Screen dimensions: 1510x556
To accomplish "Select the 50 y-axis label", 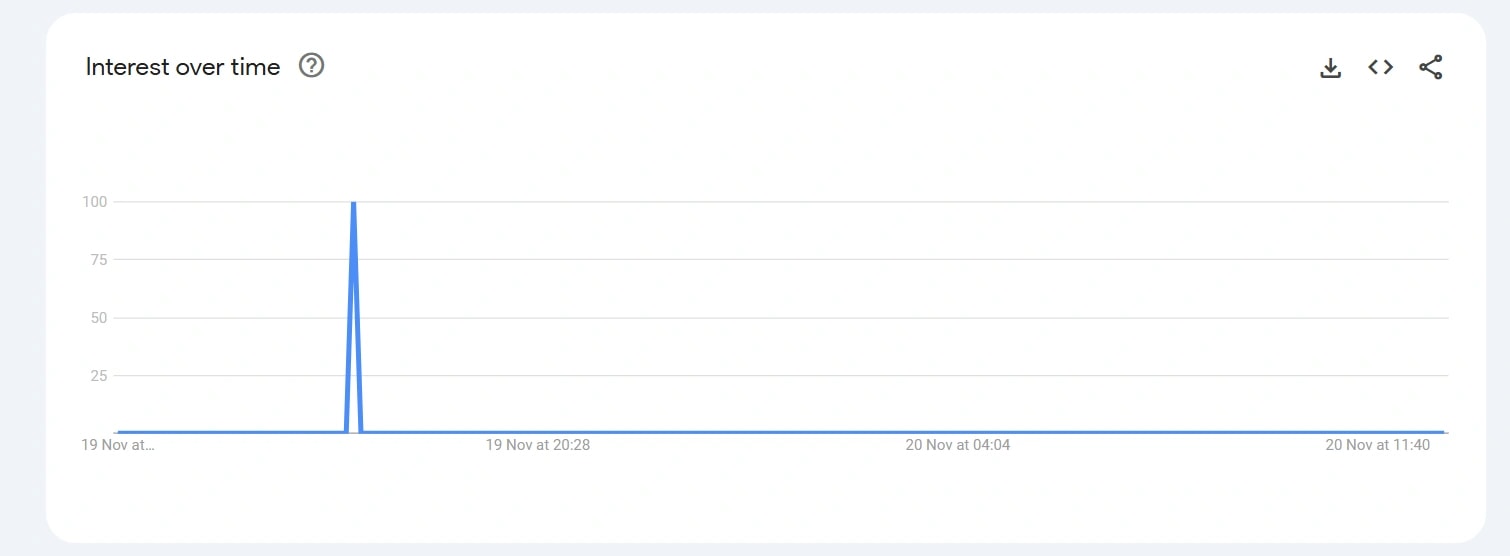I will click(98, 318).
